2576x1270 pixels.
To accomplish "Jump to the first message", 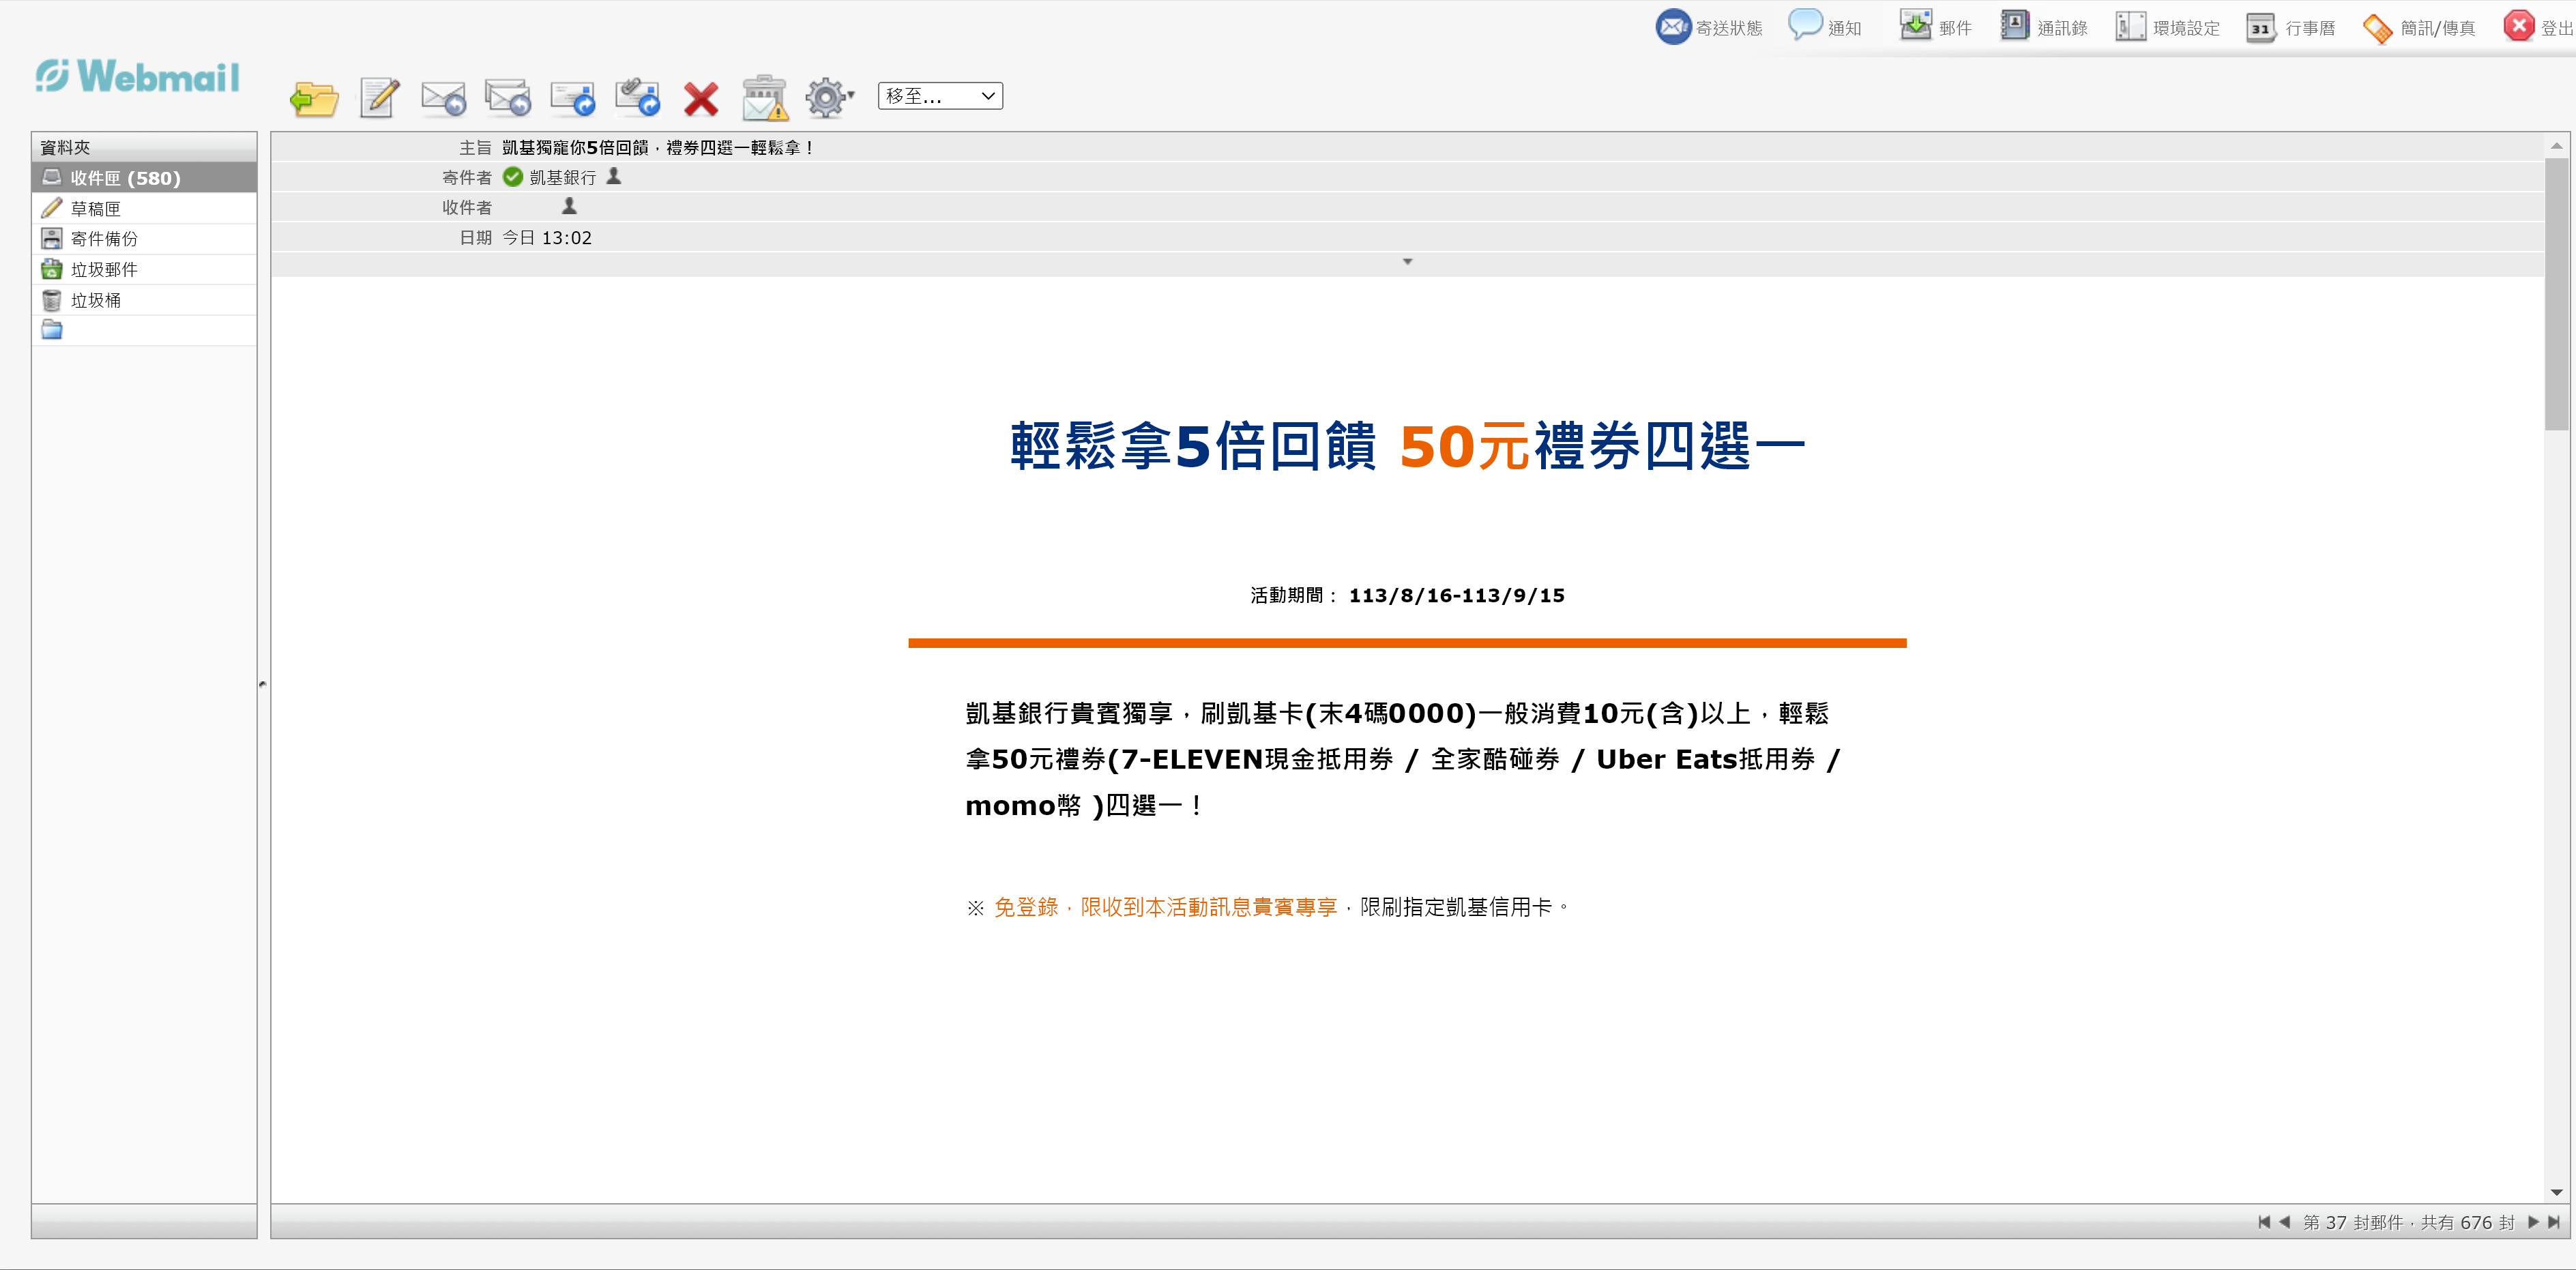I will pyautogui.click(x=2263, y=1222).
